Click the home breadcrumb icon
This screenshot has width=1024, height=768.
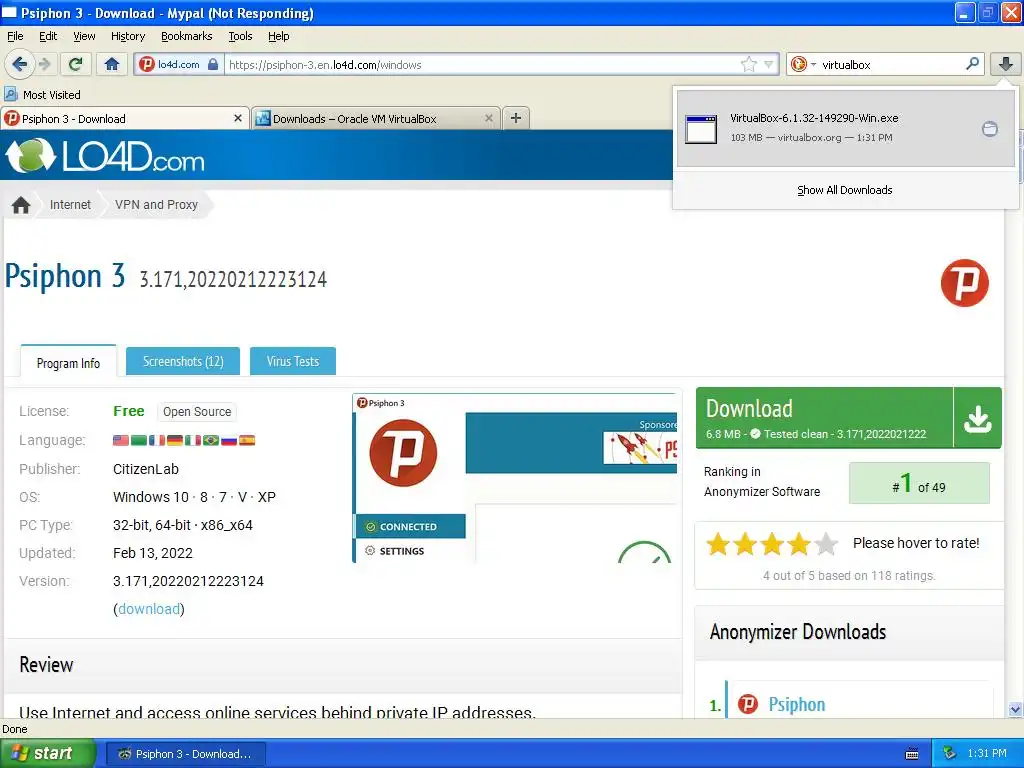[x=21, y=205]
